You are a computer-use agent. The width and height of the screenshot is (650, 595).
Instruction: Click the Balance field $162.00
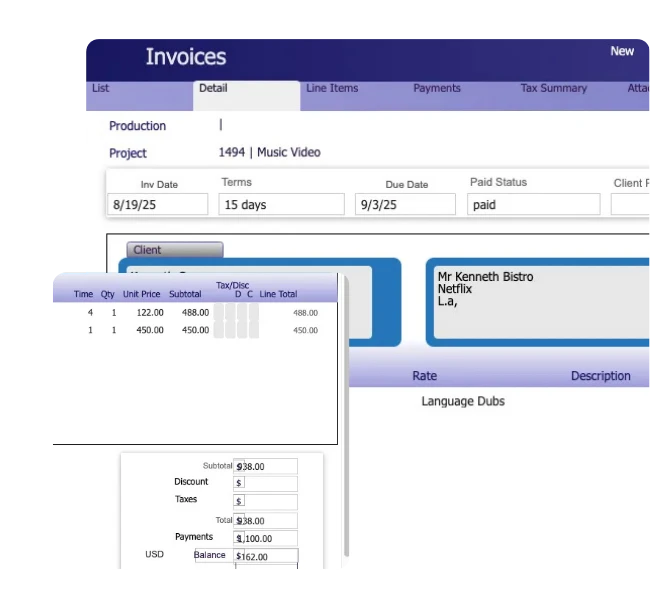[267, 556]
